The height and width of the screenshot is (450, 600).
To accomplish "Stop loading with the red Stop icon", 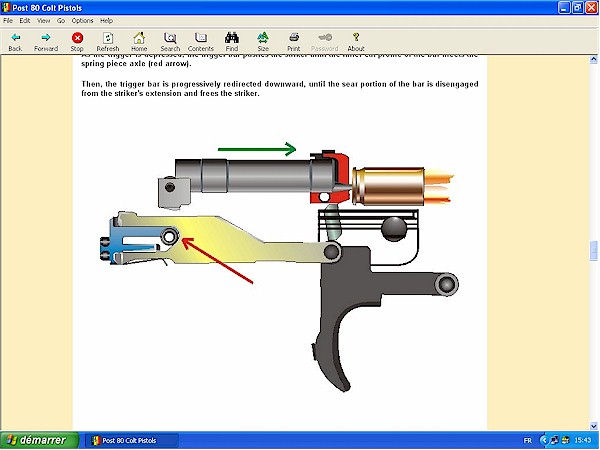I will tap(77, 38).
